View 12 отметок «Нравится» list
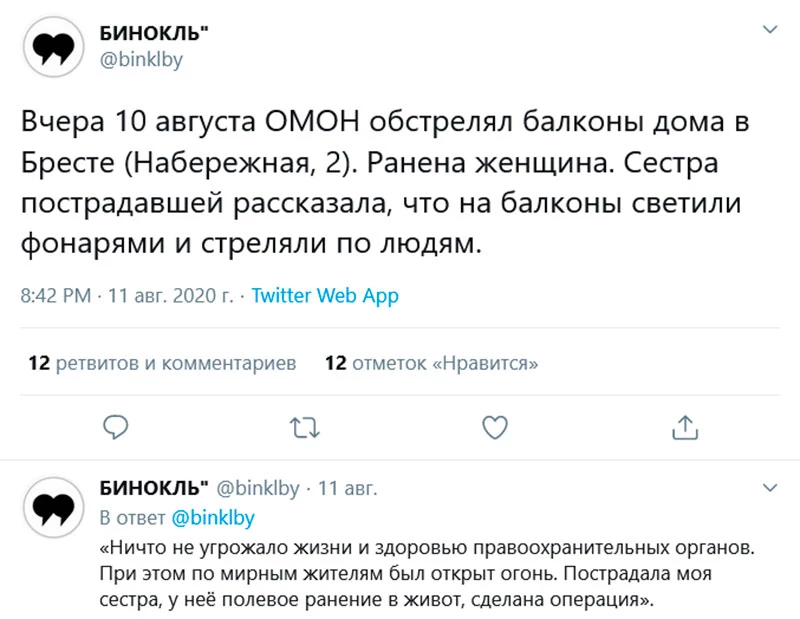Screen dimensions: 800x619 tap(432, 363)
